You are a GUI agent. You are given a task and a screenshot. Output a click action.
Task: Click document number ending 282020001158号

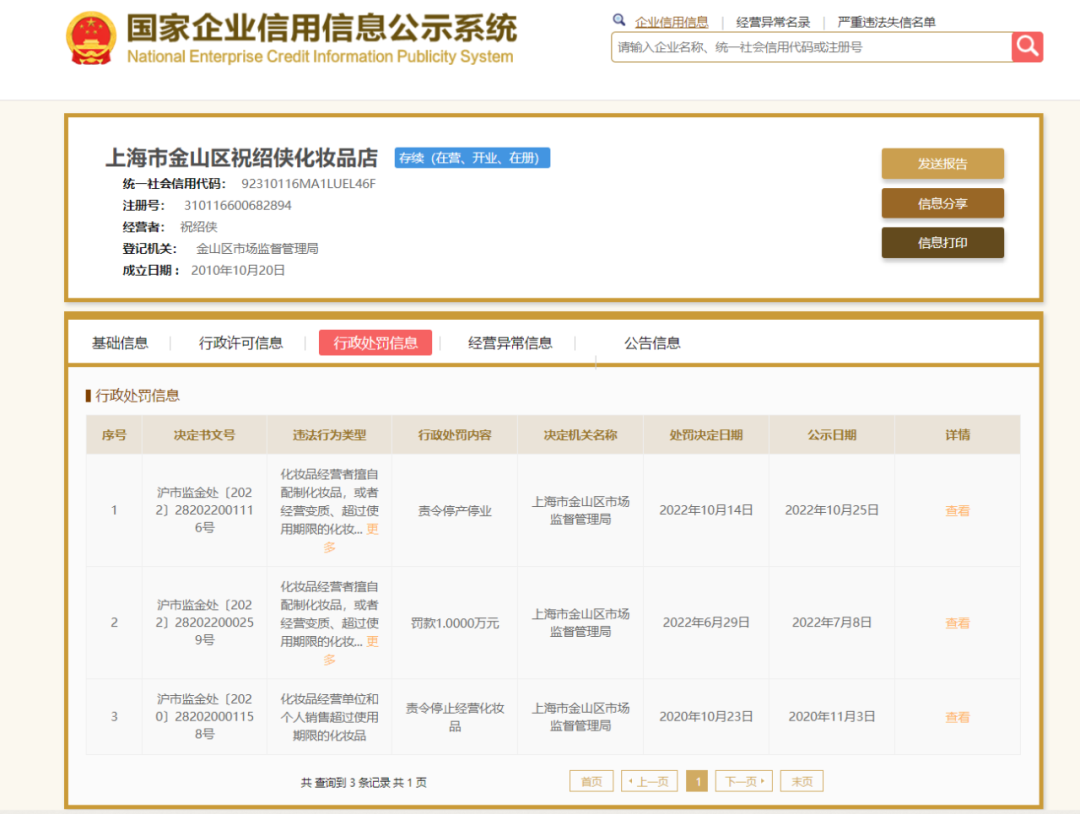(205, 717)
